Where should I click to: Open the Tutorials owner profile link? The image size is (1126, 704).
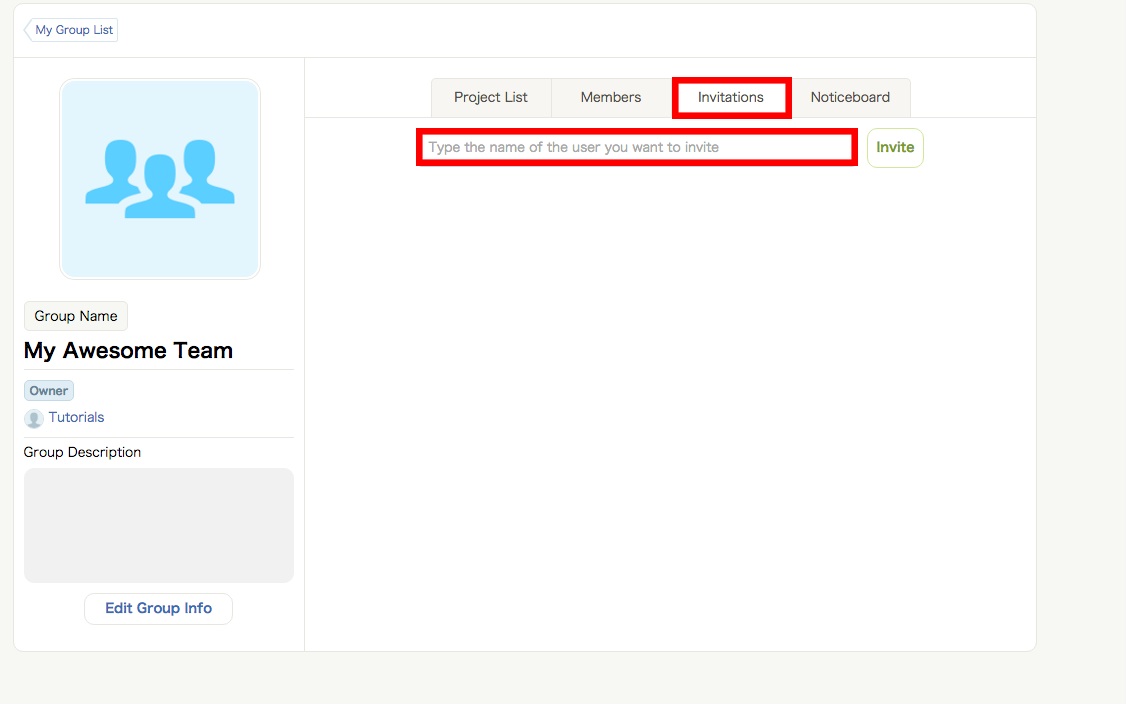[x=76, y=417]
